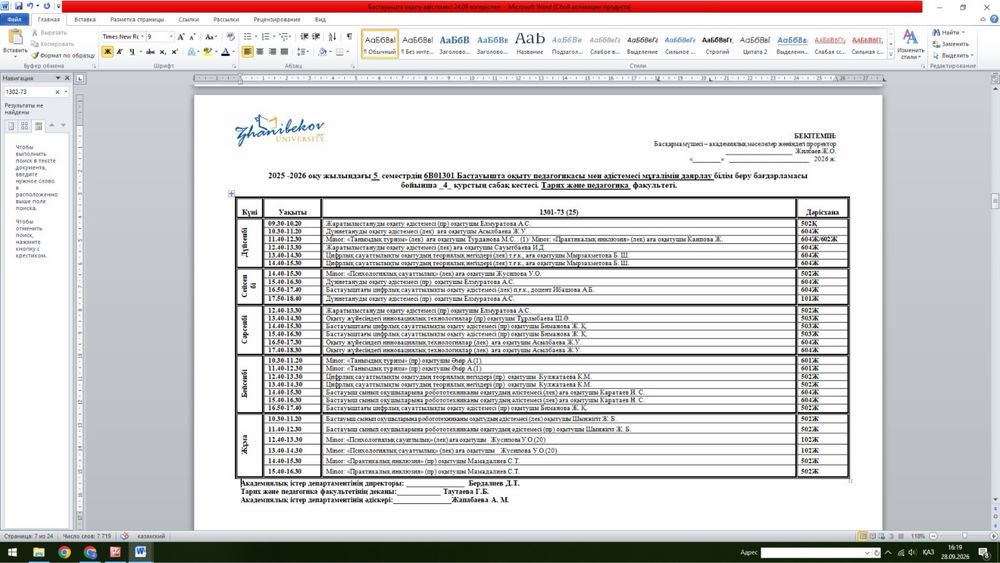Browse headings in navigation pane

click(x=11, y=126)
